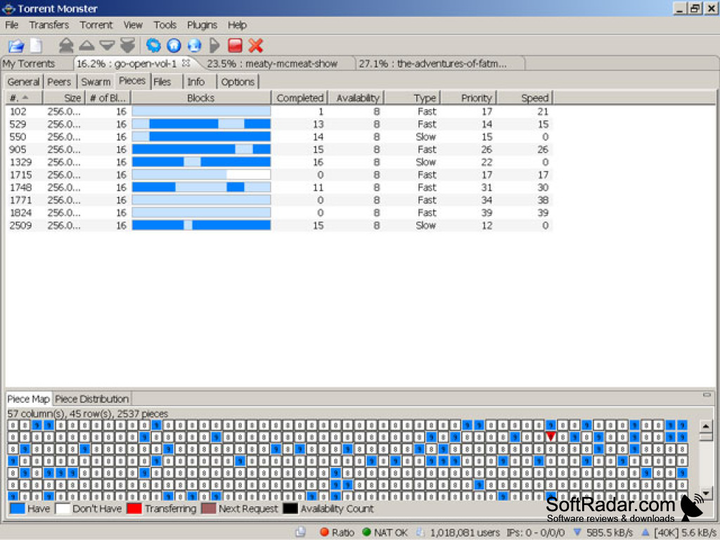Click the status bar document icon

(301, 532)
